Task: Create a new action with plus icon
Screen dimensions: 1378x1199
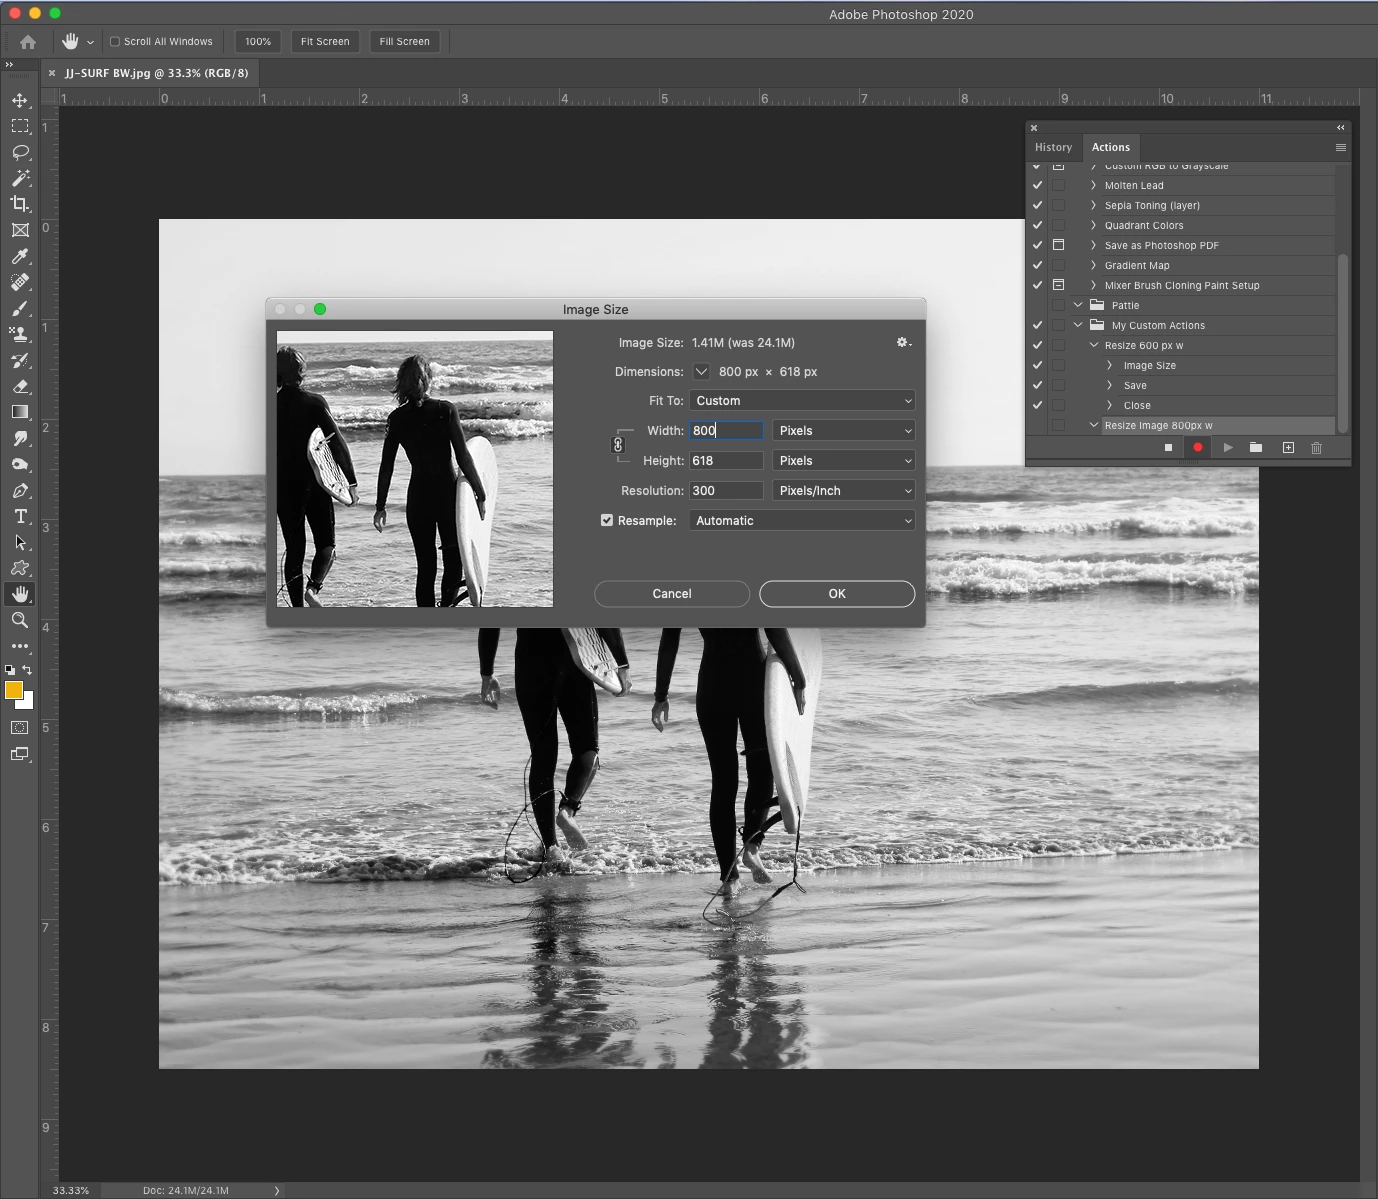Action: [x=1288, y=448]
